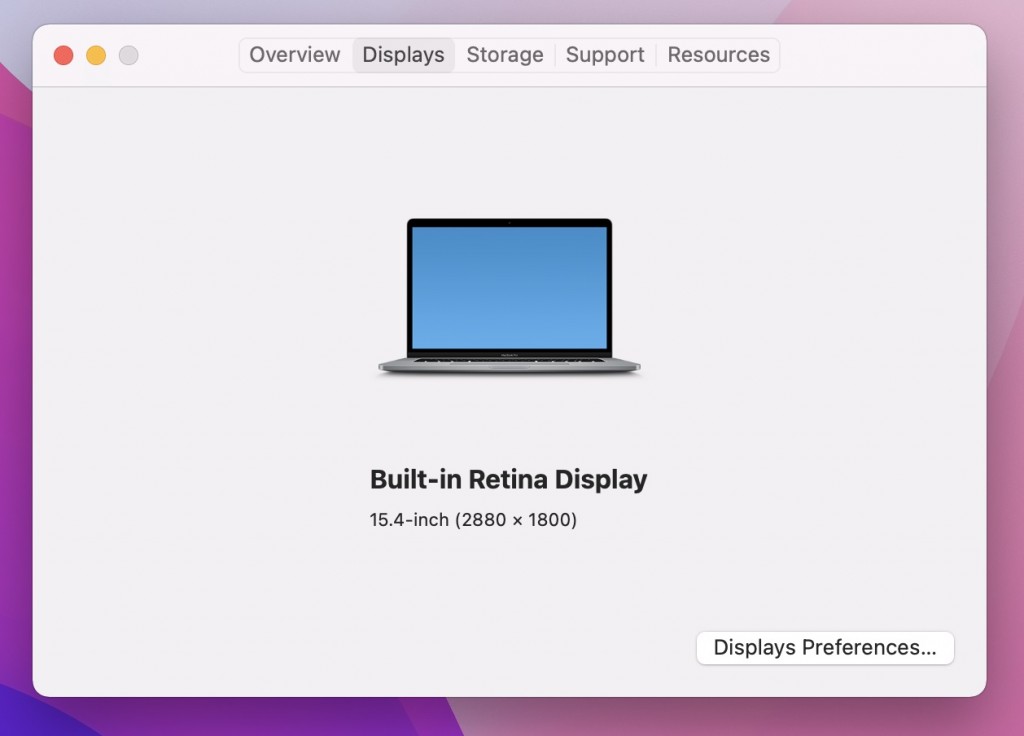This screenshot has width=1024, height=736.
Task: Close the About This Mac window
Action: click(x=63, y=56)
